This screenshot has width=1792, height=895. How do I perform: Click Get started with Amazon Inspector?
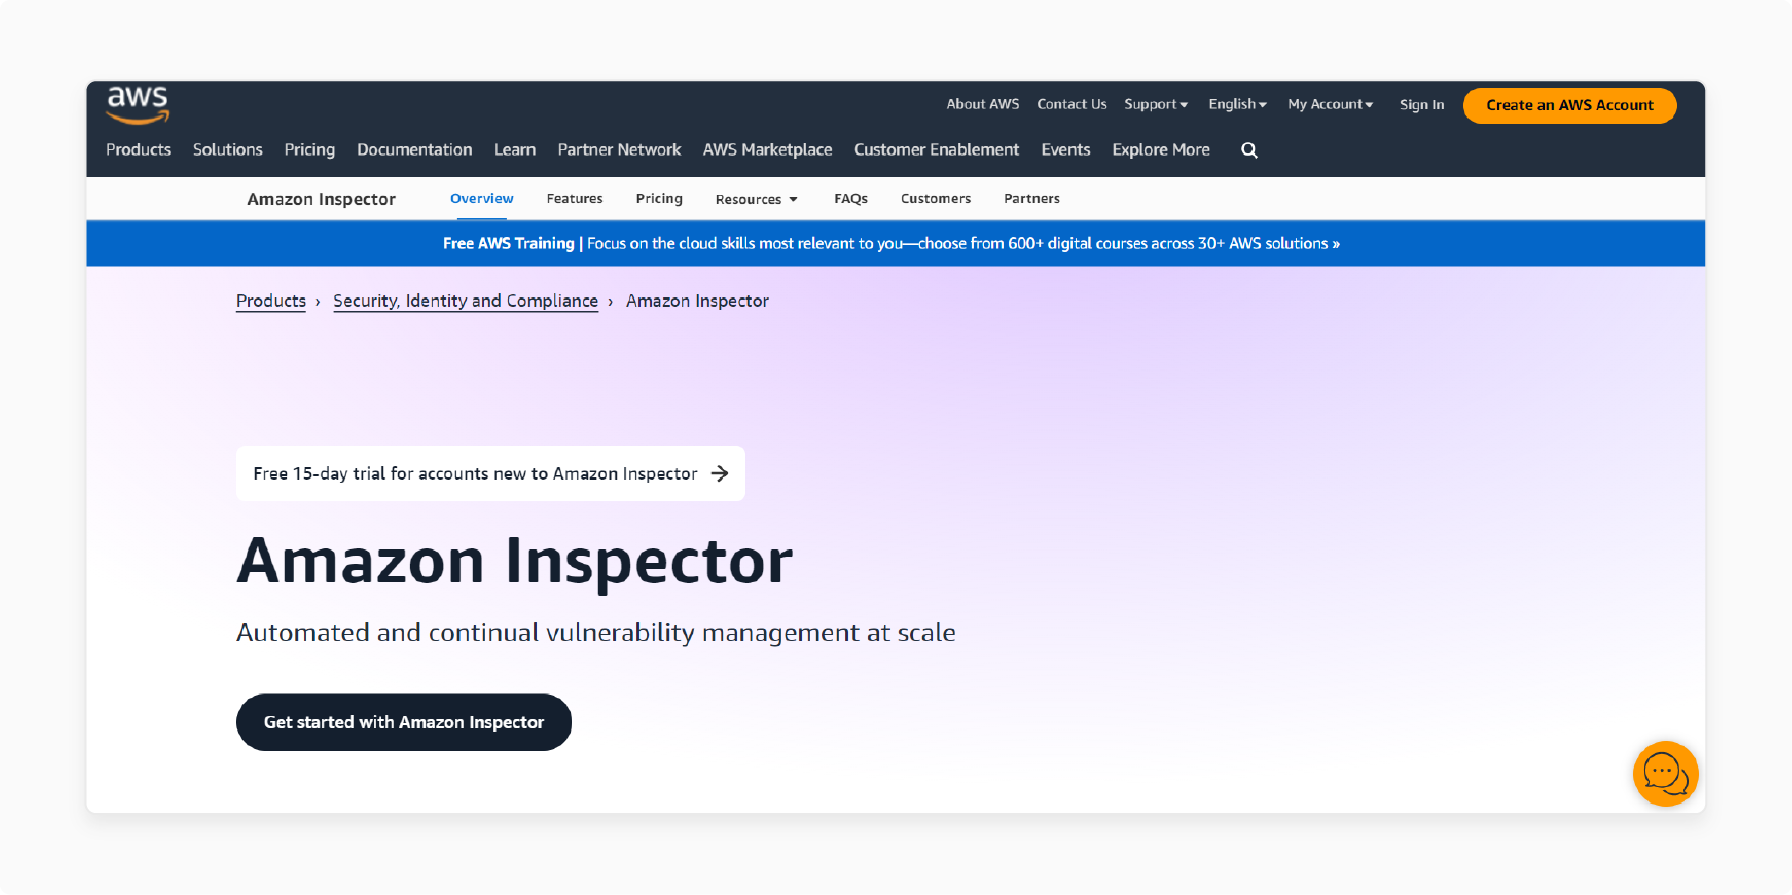click(404, 722)
